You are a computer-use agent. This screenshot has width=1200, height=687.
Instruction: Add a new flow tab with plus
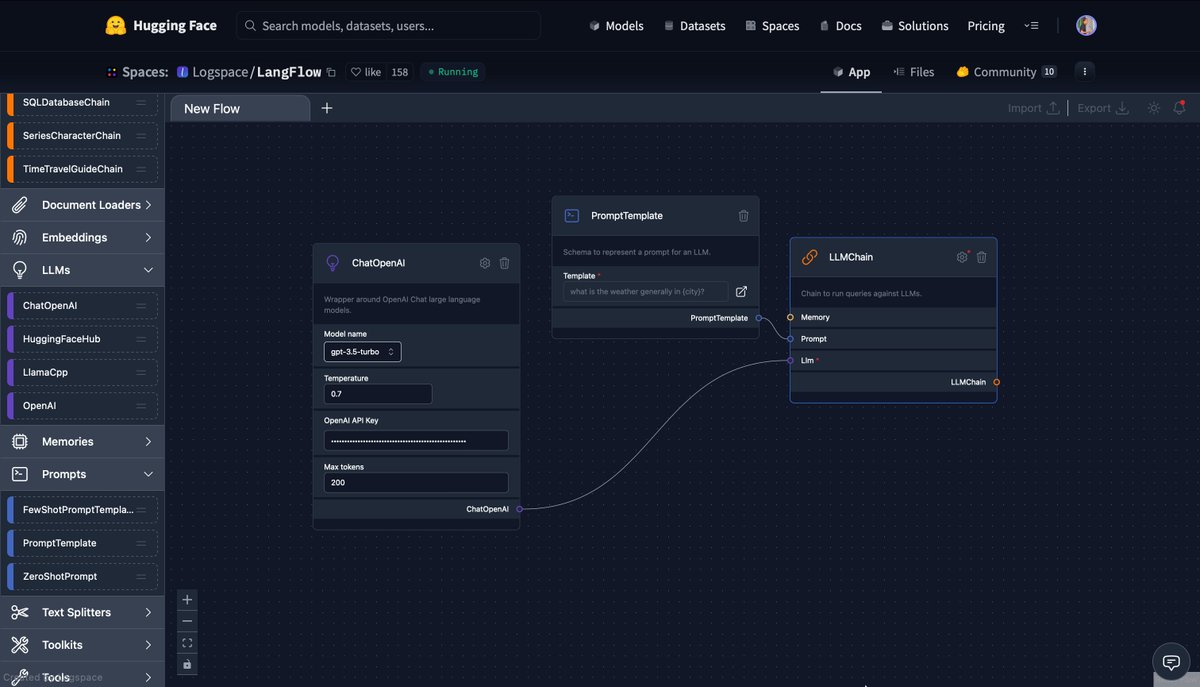coord(327,108)
